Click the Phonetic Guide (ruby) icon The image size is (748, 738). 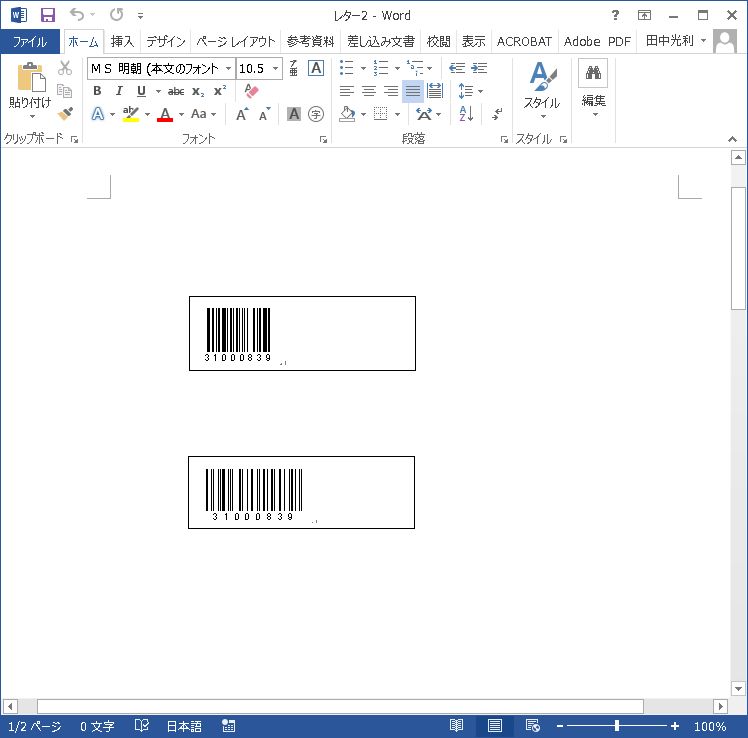[293, 68]
